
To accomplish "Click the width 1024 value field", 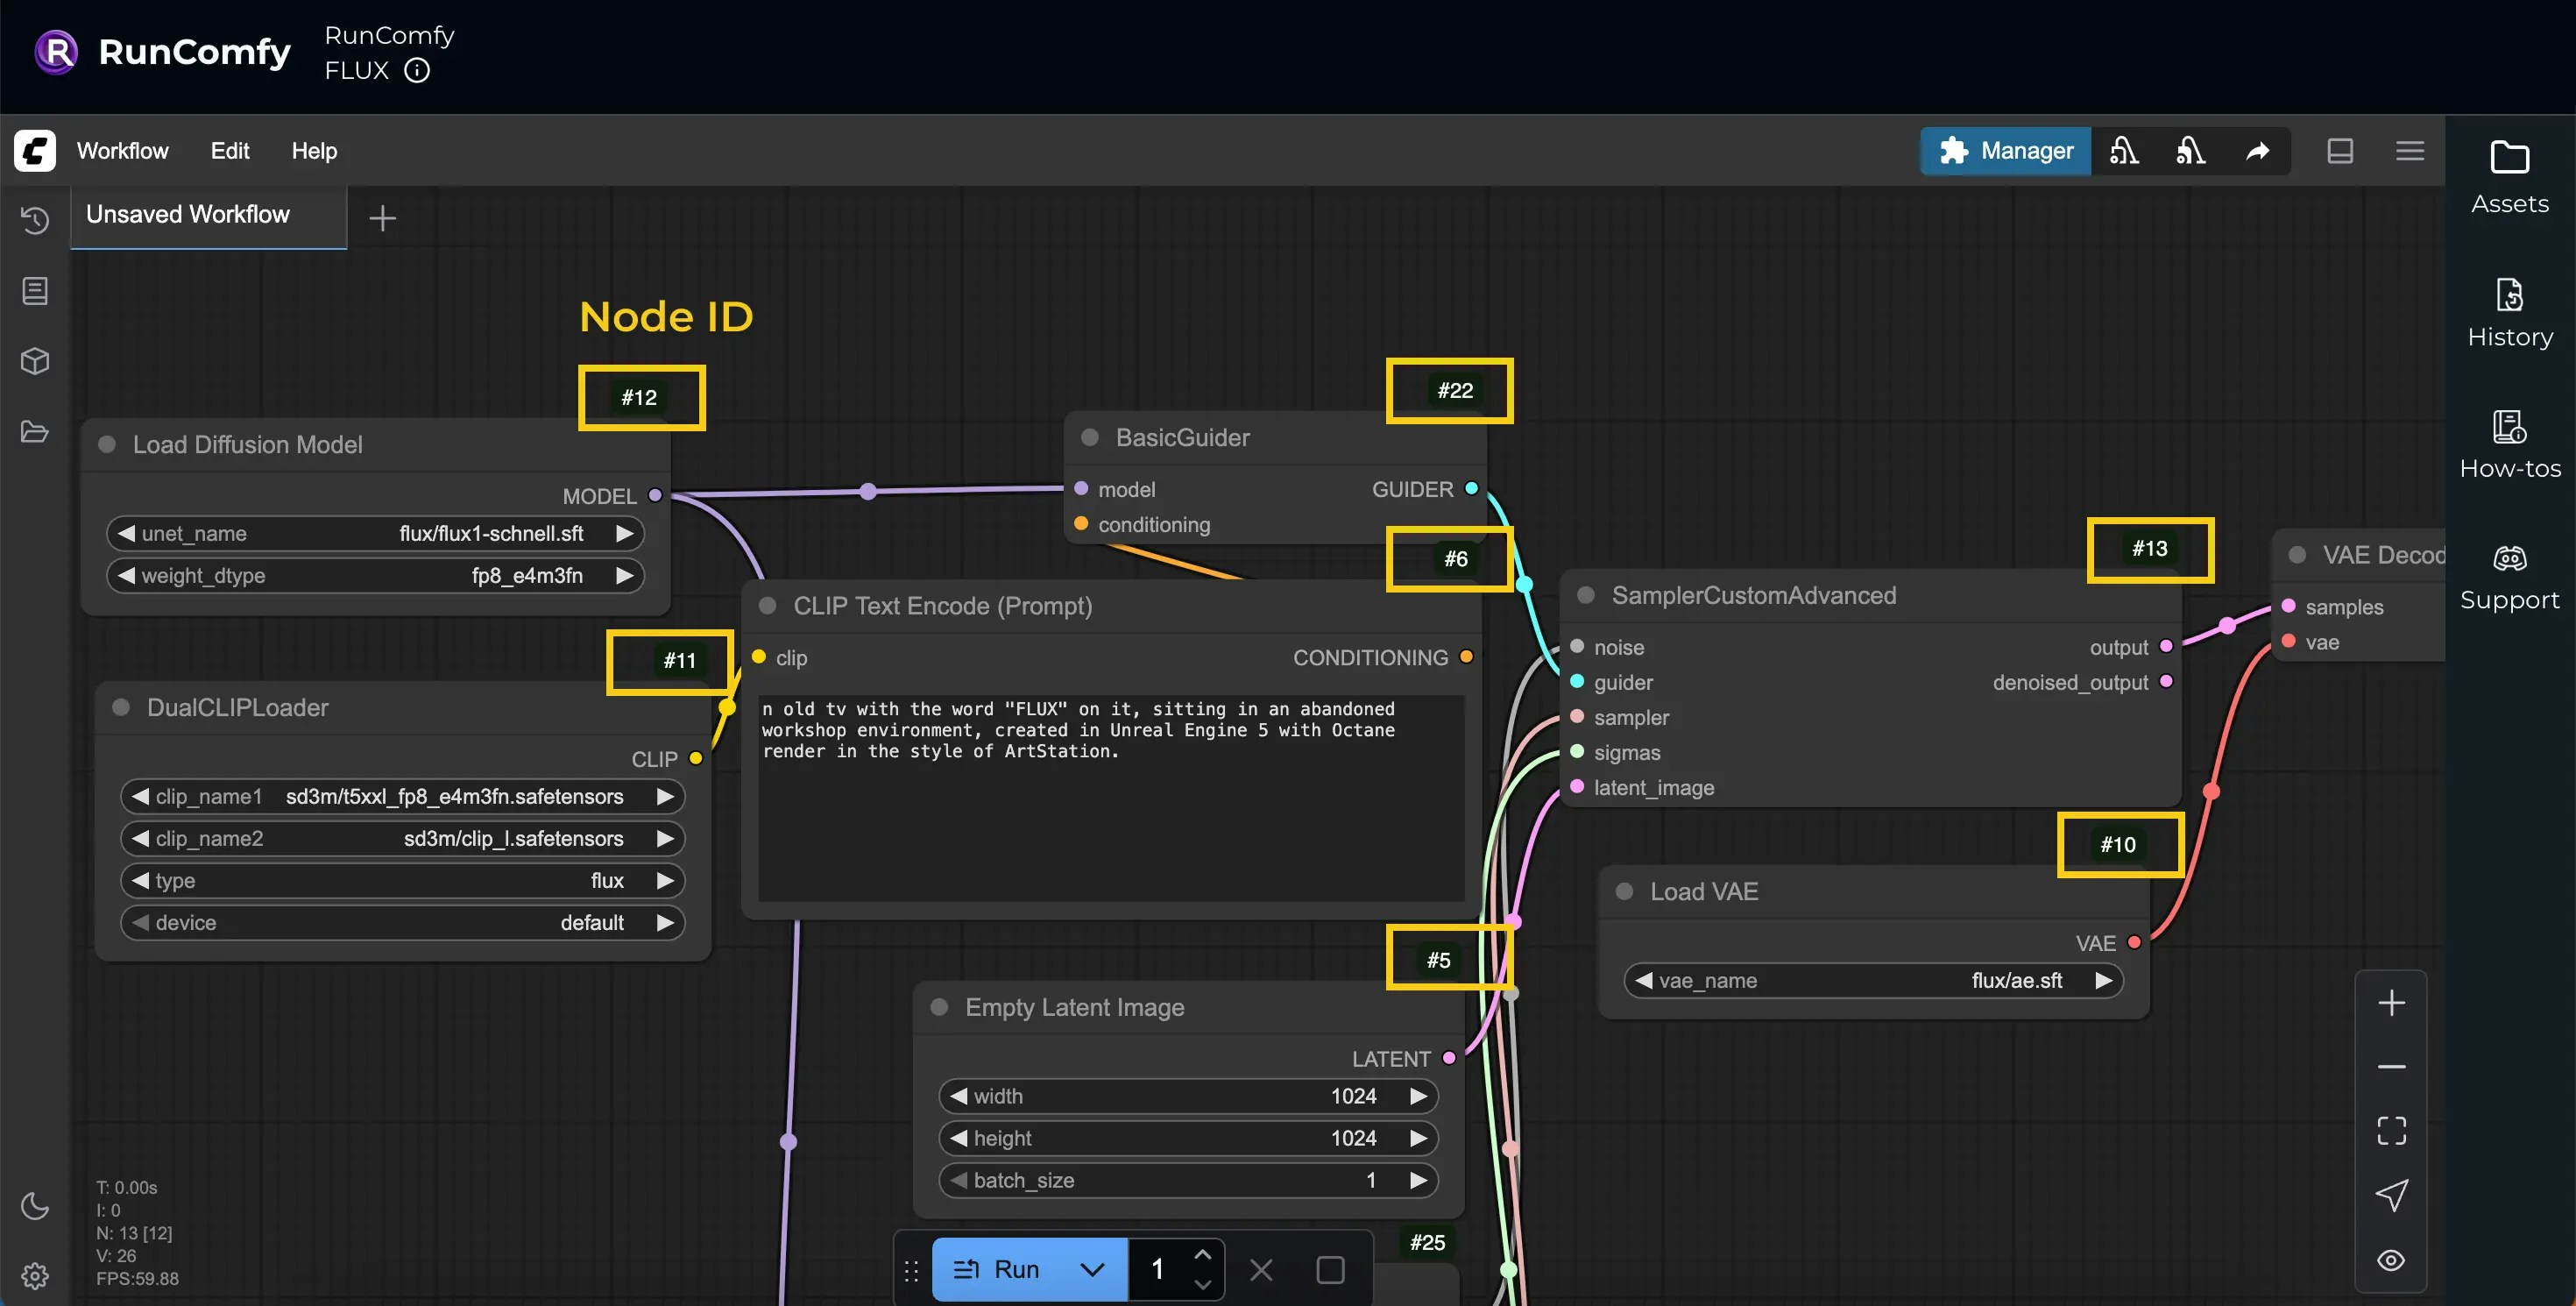I will click(1188, 1097).
